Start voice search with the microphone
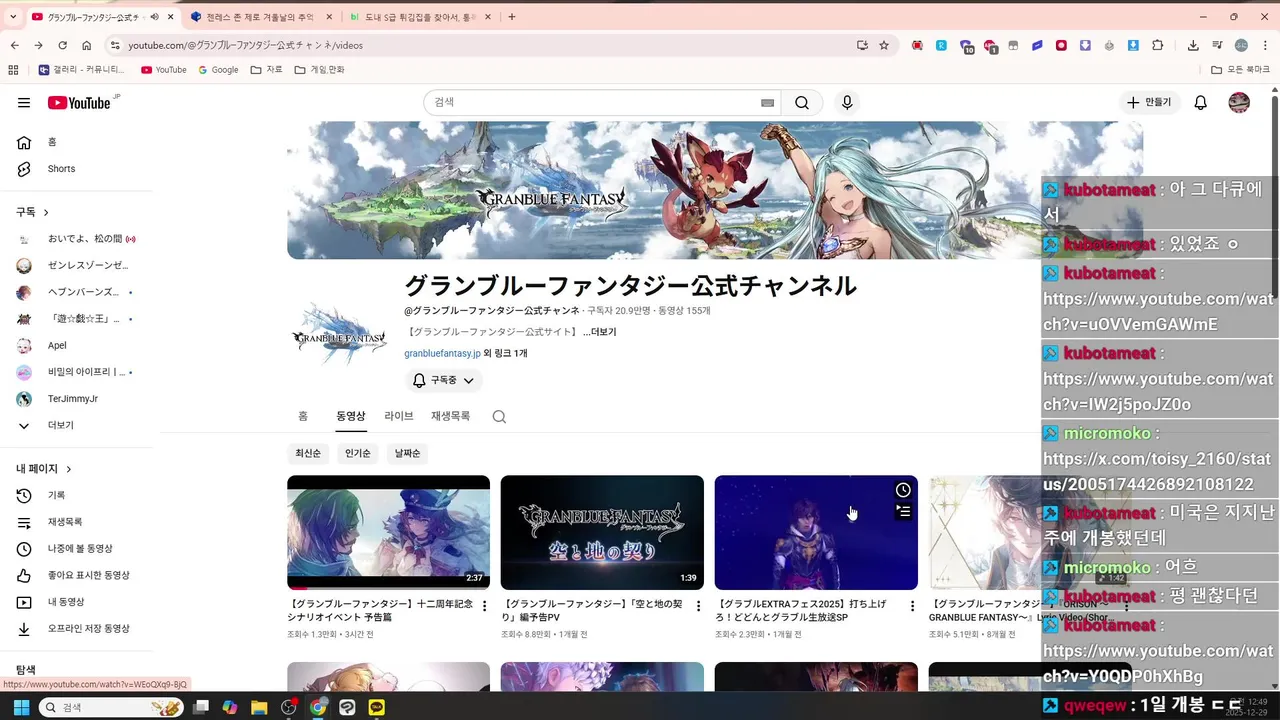 pos(847,102)
